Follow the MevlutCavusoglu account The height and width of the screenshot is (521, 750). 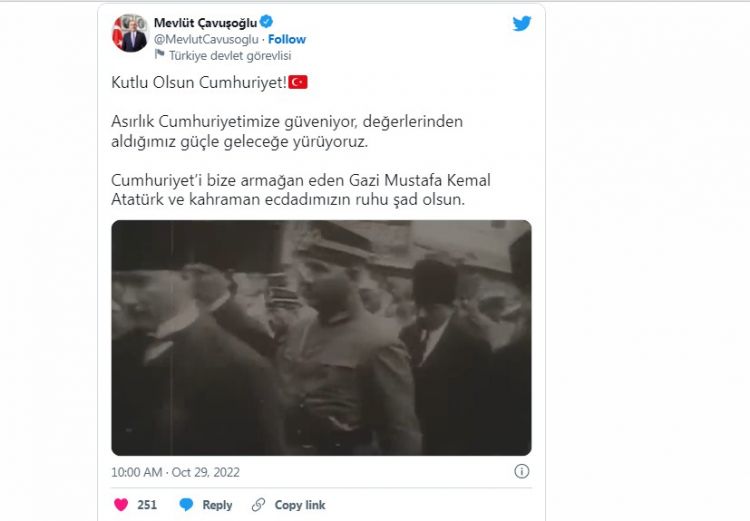pos(287,39)
